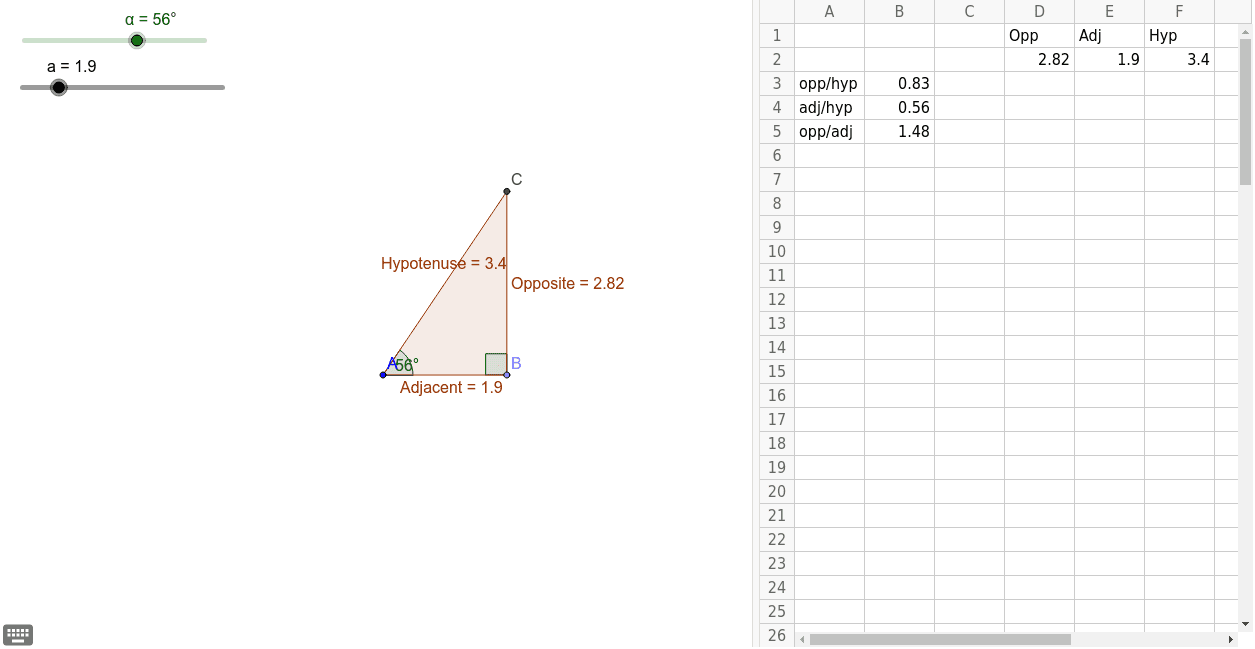Select cell E2 containing 1.9
This screenshot has width=1255, height=649.
(1110, 60)
